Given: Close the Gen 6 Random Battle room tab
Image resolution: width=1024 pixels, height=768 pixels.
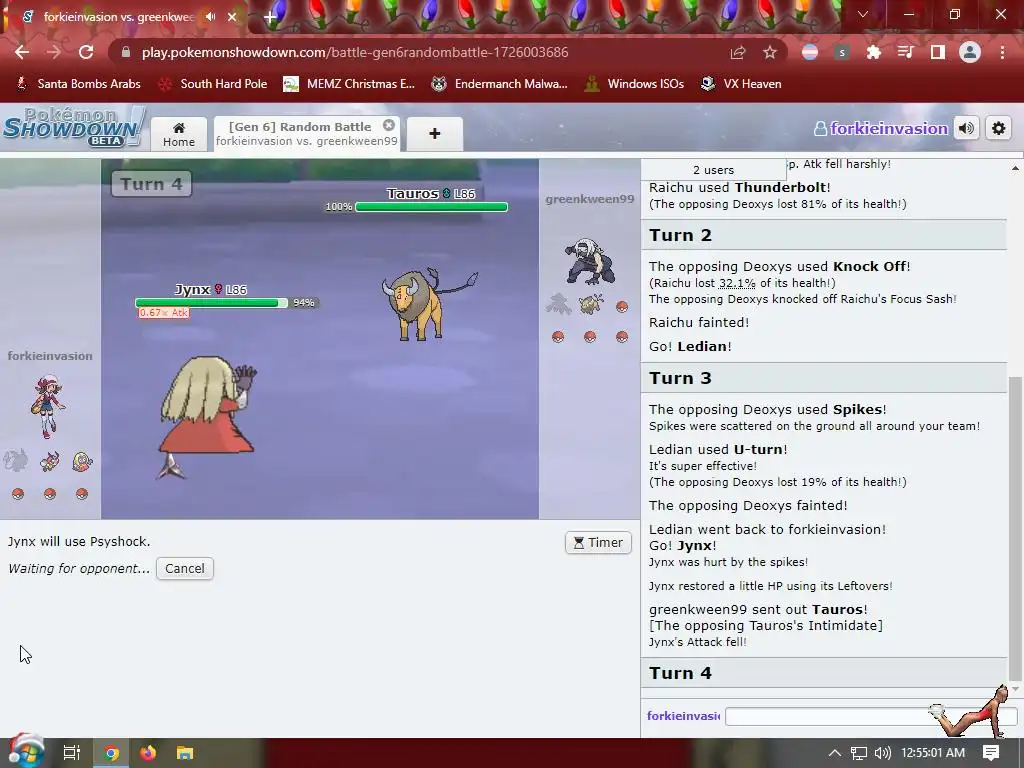Looking at the screenshot, I should [389, 125].
